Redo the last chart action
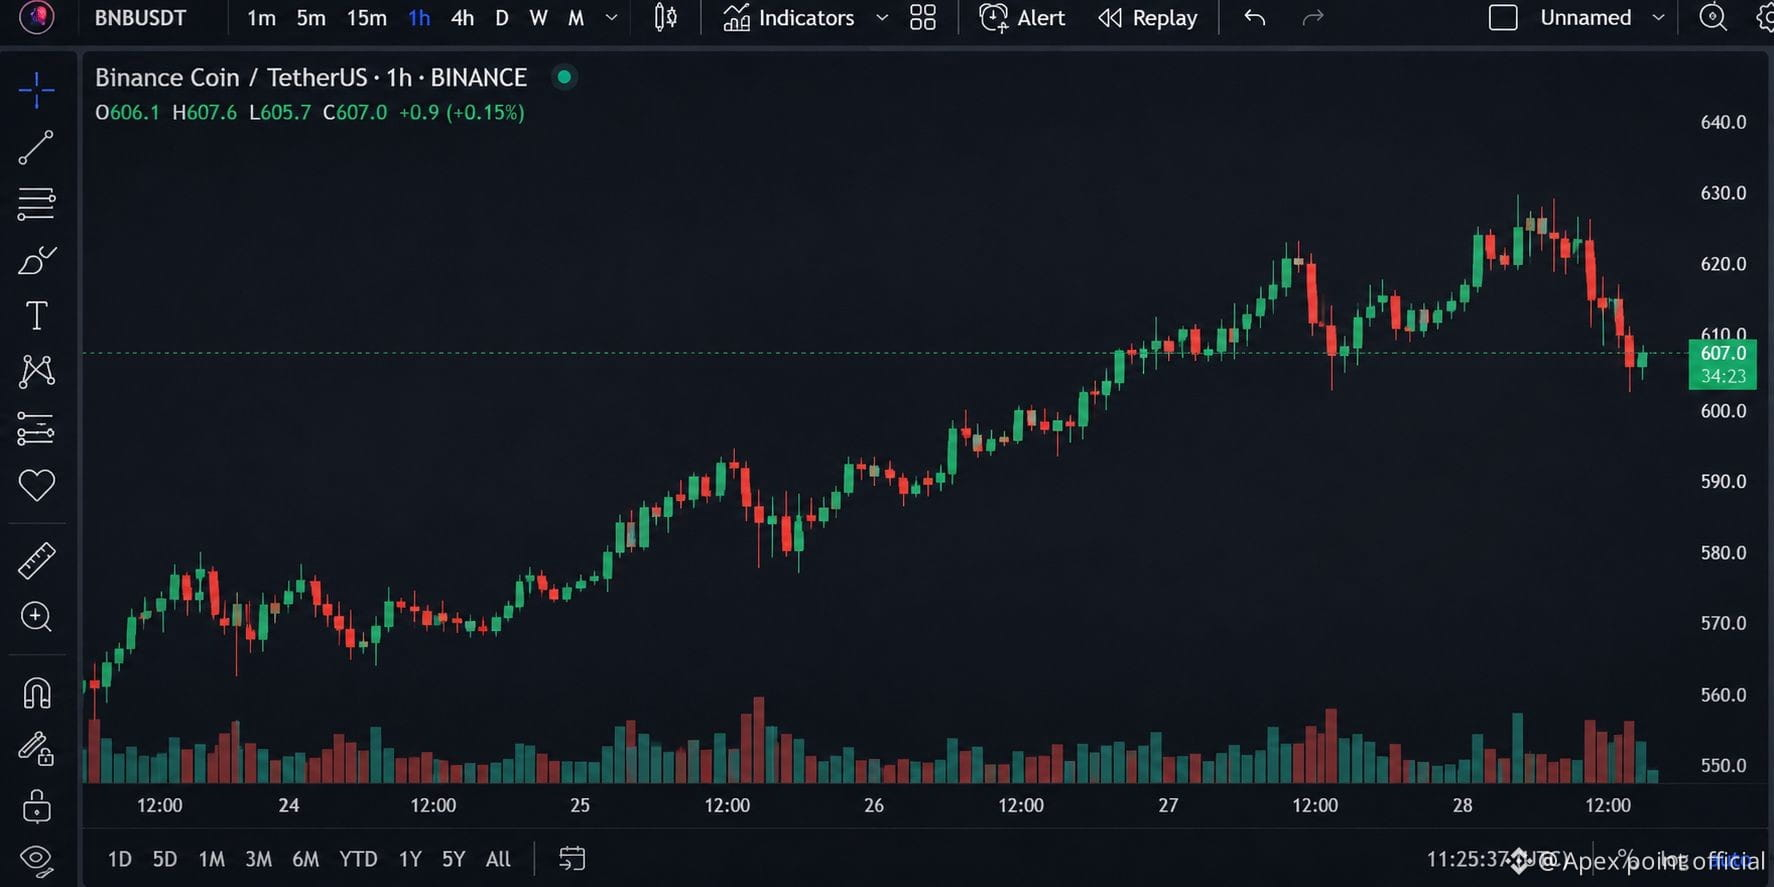This screenshot has height=887, width=1774. coord(1313,18)
